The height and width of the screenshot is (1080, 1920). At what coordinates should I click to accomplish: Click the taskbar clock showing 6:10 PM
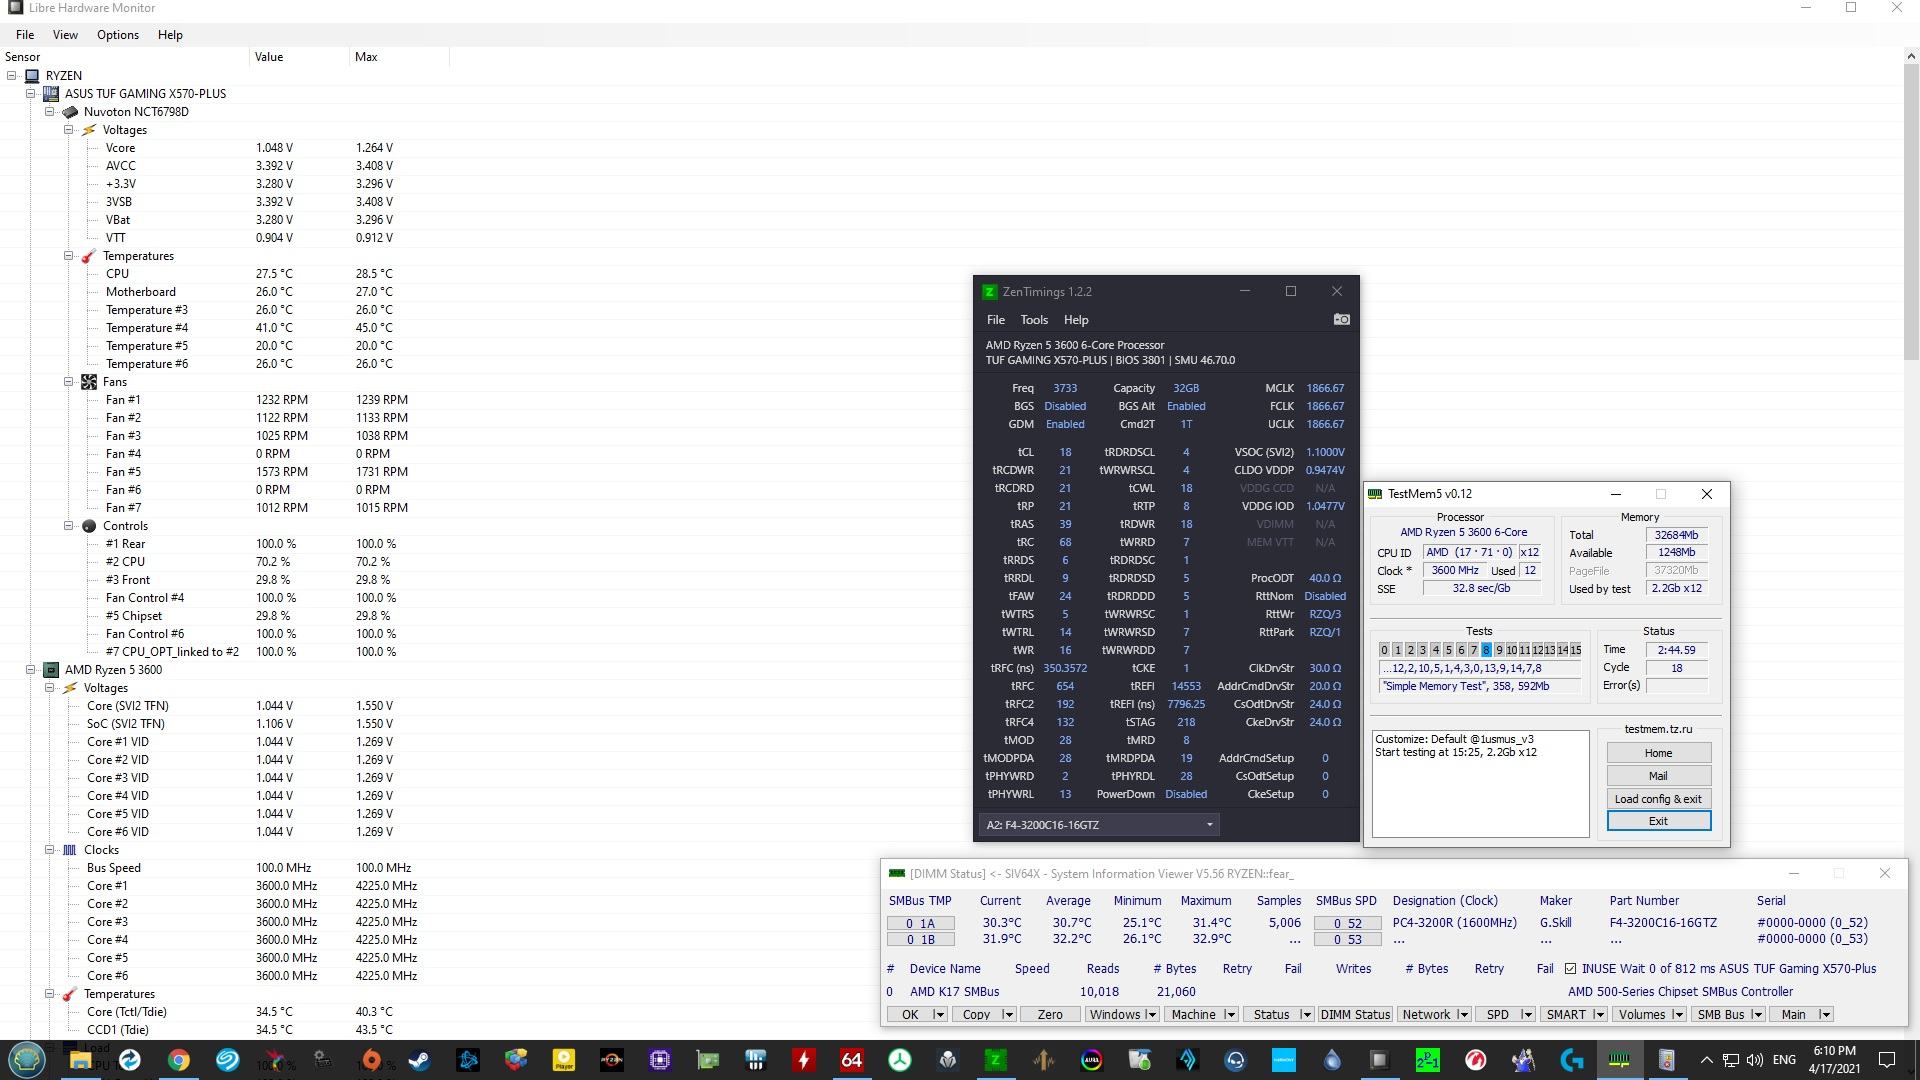(1834, 1060)
